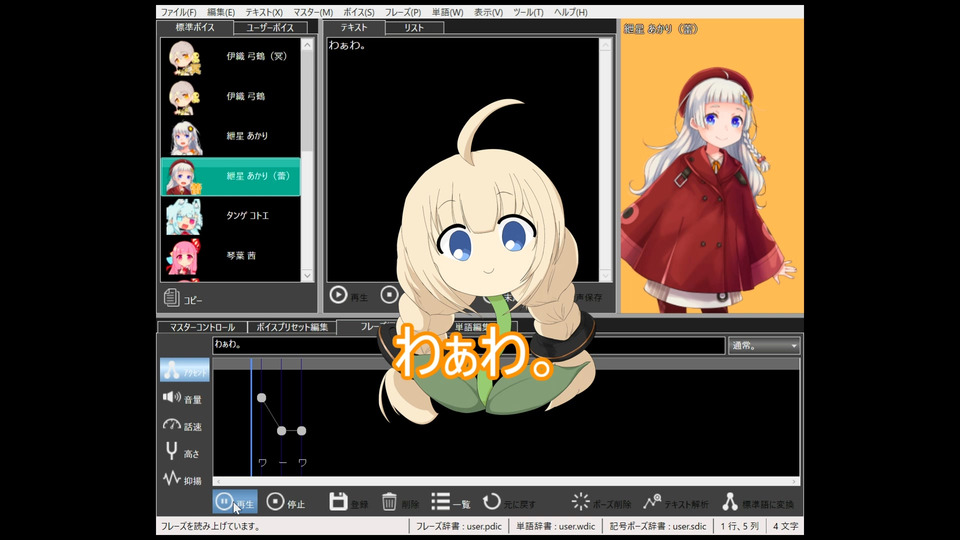This screenshot has height=540, width=960.
Task: Select the 紲星 あかり voice preset
Action: click(230, 136)
